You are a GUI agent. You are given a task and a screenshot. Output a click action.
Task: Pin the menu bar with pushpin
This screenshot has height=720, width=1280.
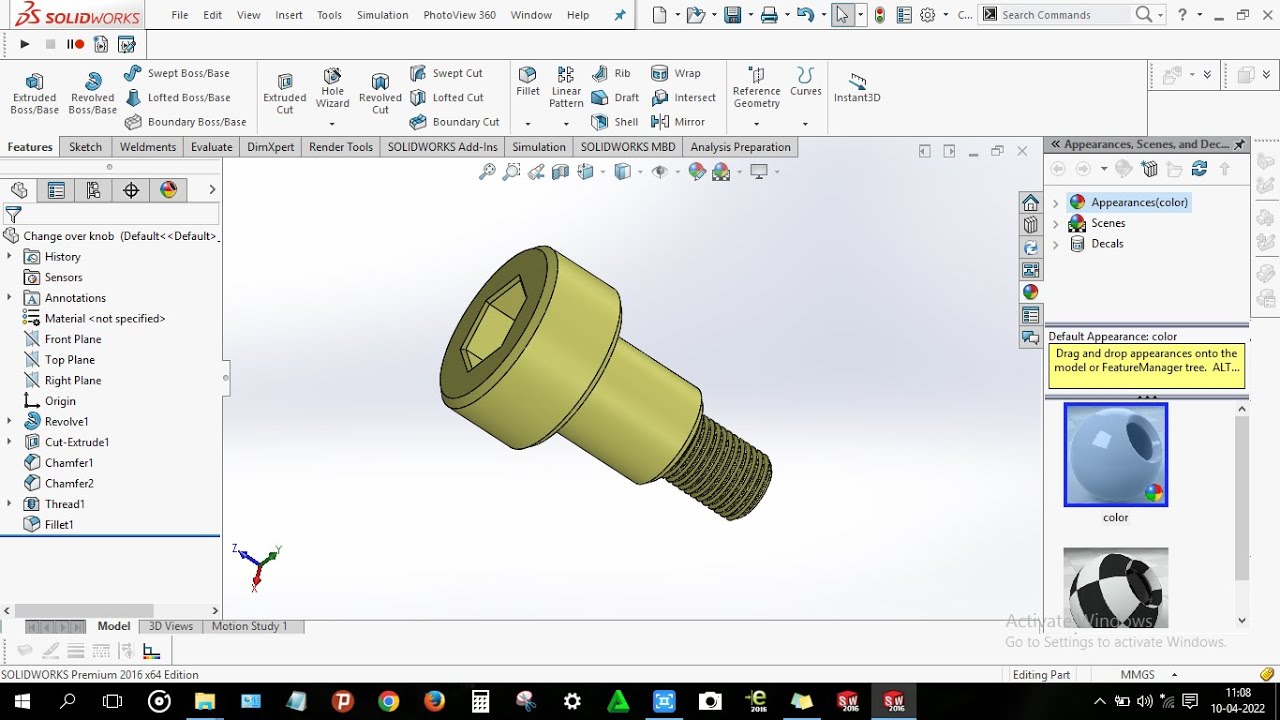620,15
